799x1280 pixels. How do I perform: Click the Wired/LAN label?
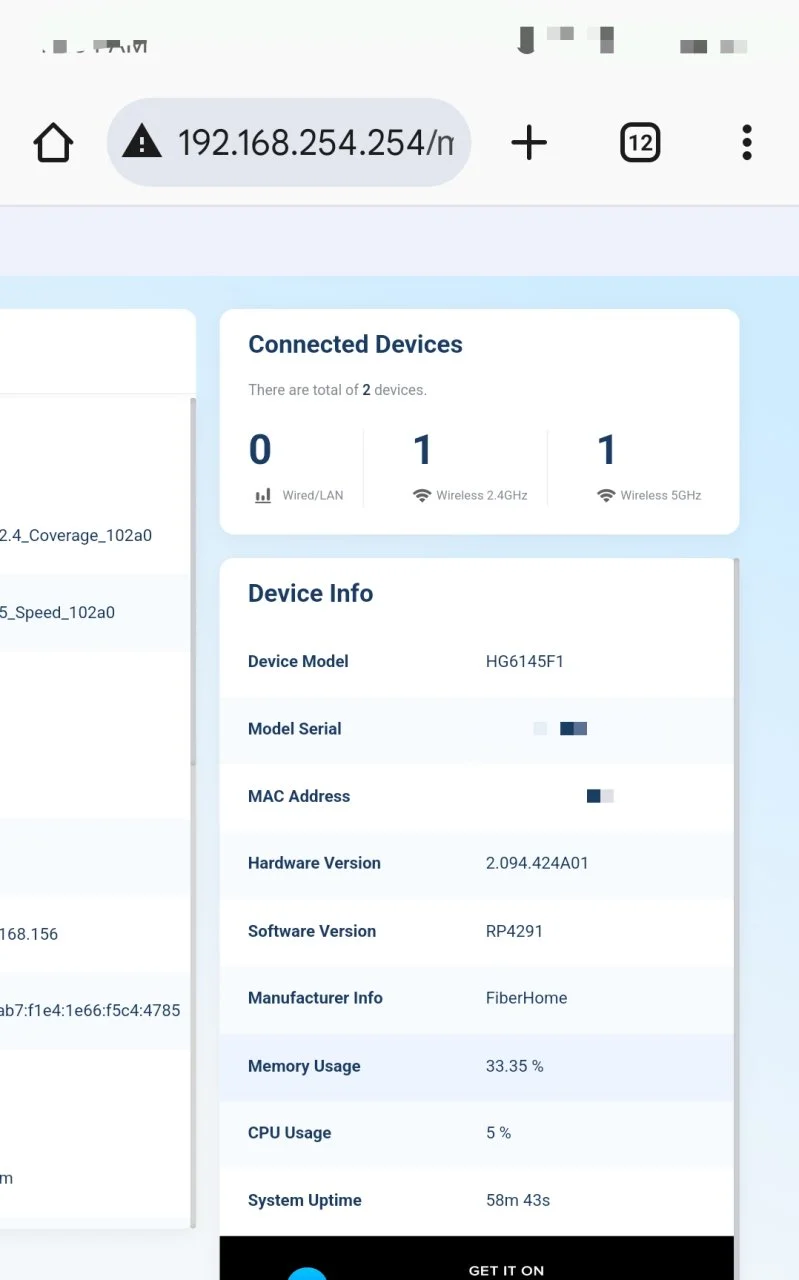(x=313, y=495)
